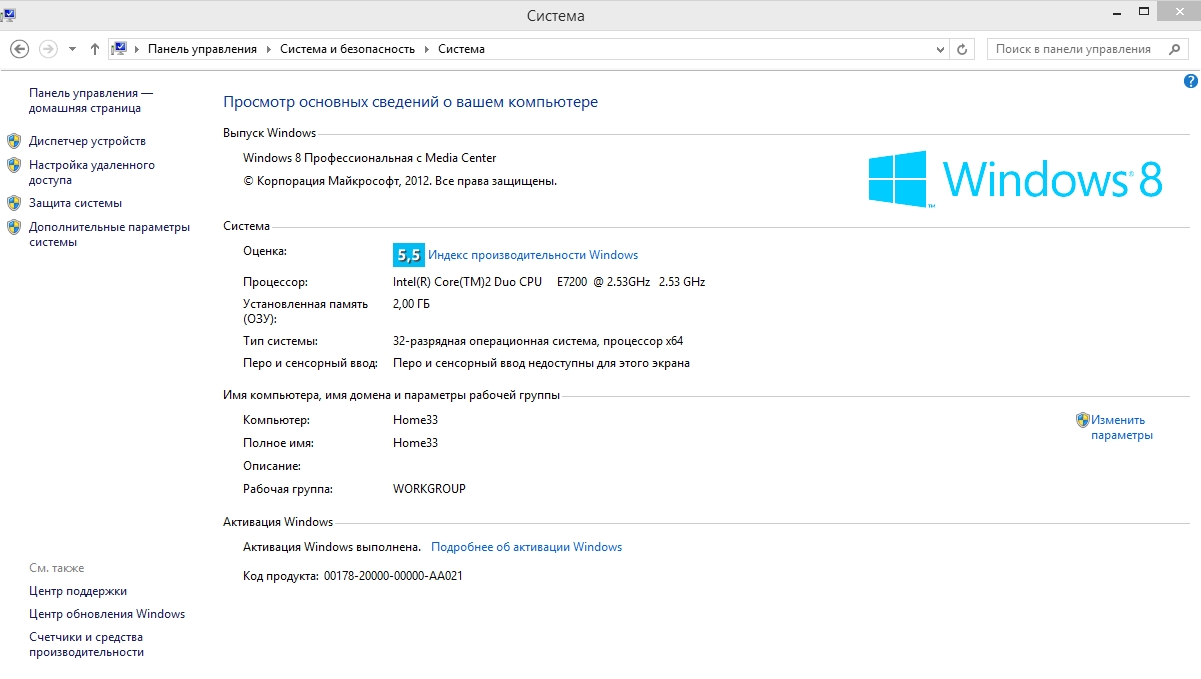The height and width of the screenshot is (679, 1201).
Task: Click shield icon beside Настройка удаленного доступа
Action: coord(14,165)
